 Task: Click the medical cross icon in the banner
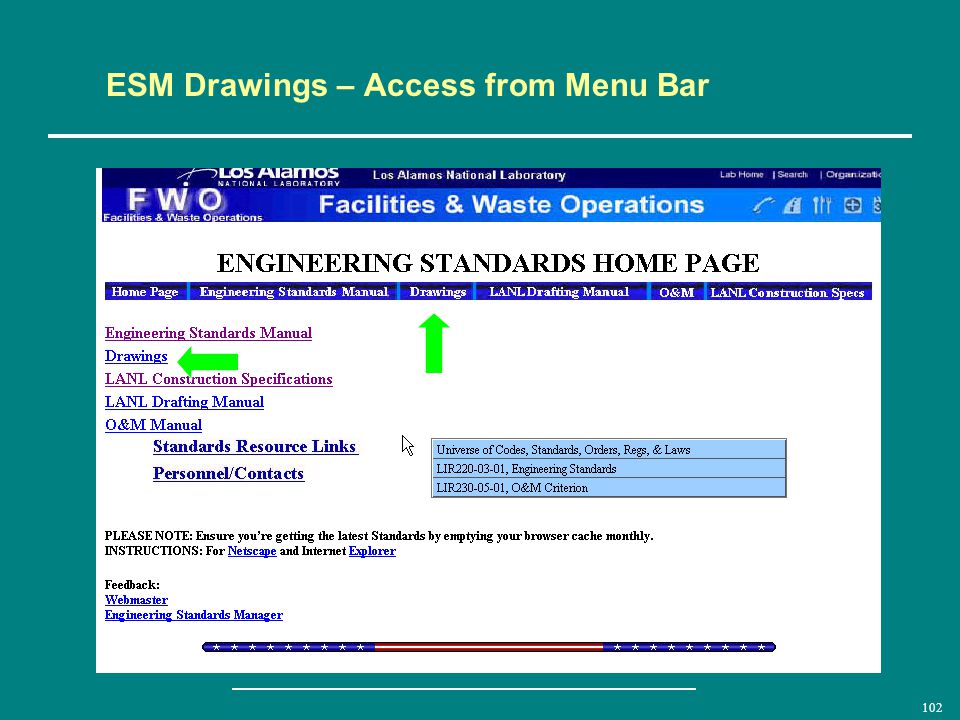[852, 205]
